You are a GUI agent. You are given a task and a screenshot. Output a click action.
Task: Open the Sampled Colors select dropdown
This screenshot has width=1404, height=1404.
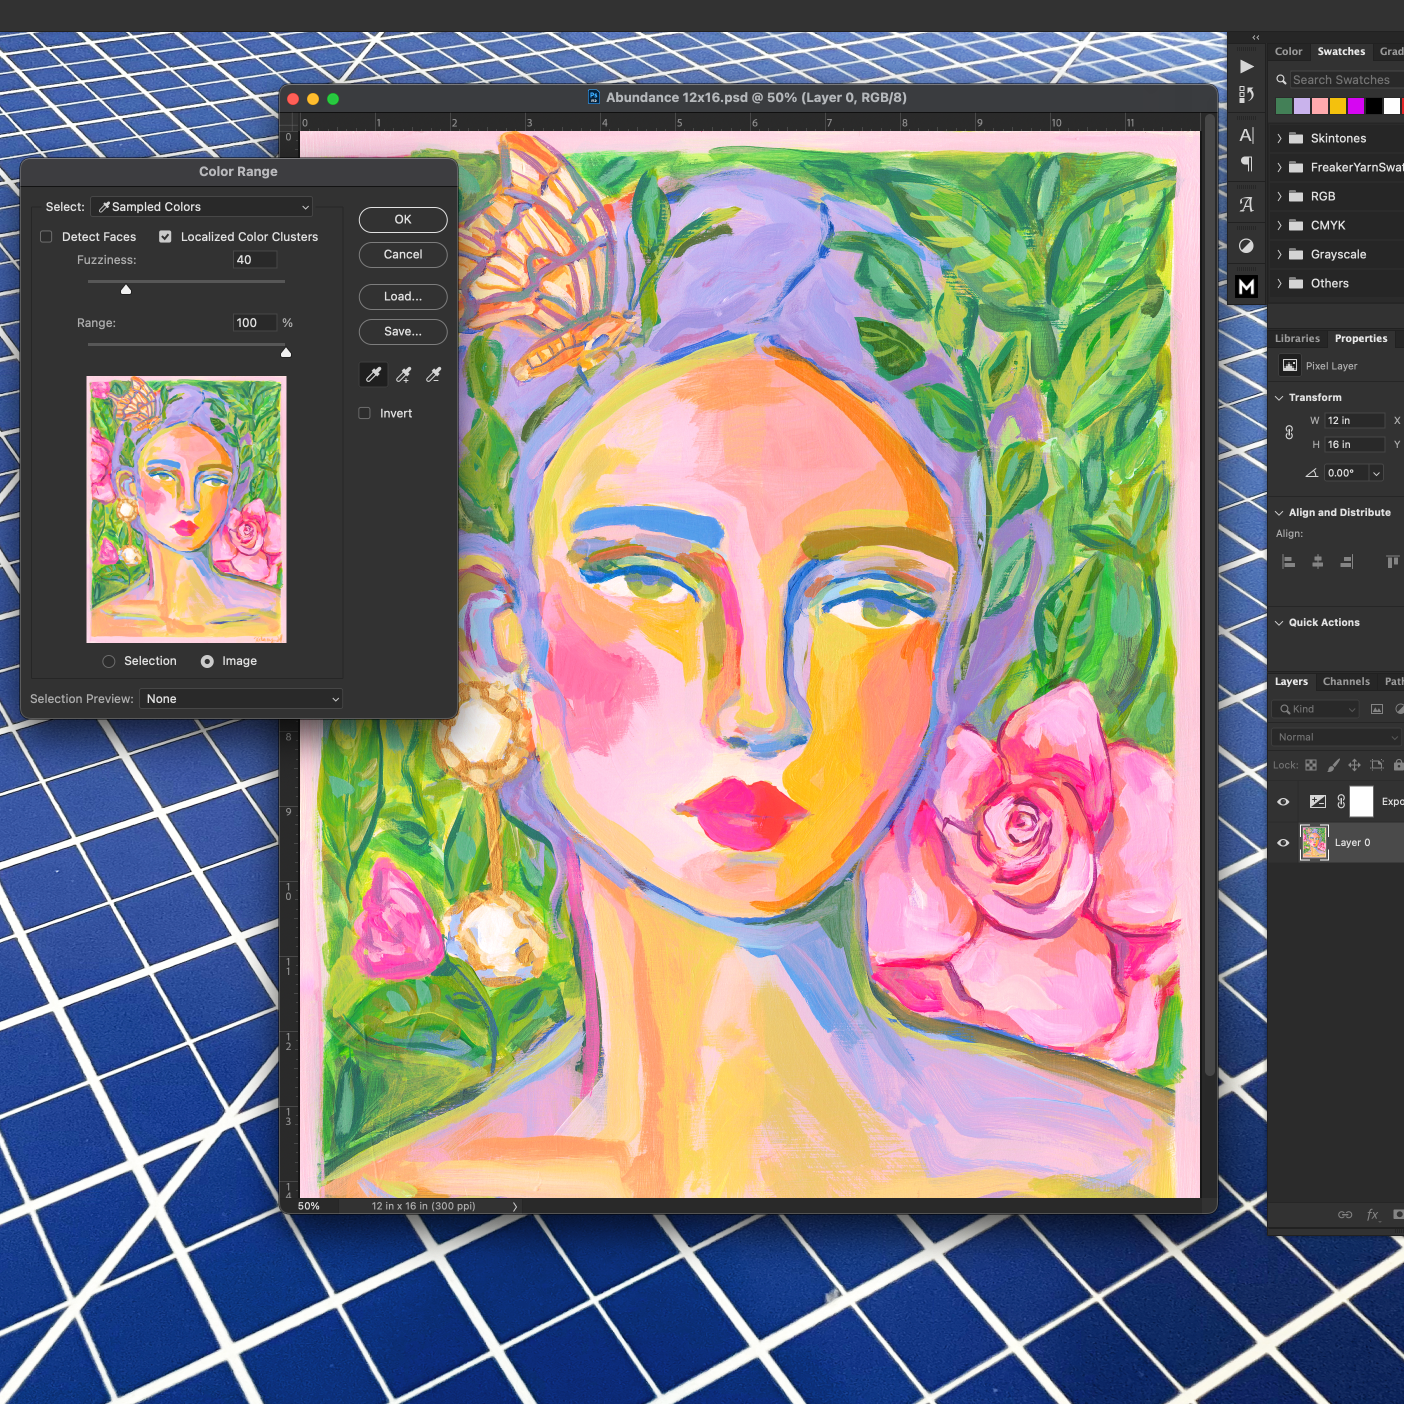tap(202, 207)
